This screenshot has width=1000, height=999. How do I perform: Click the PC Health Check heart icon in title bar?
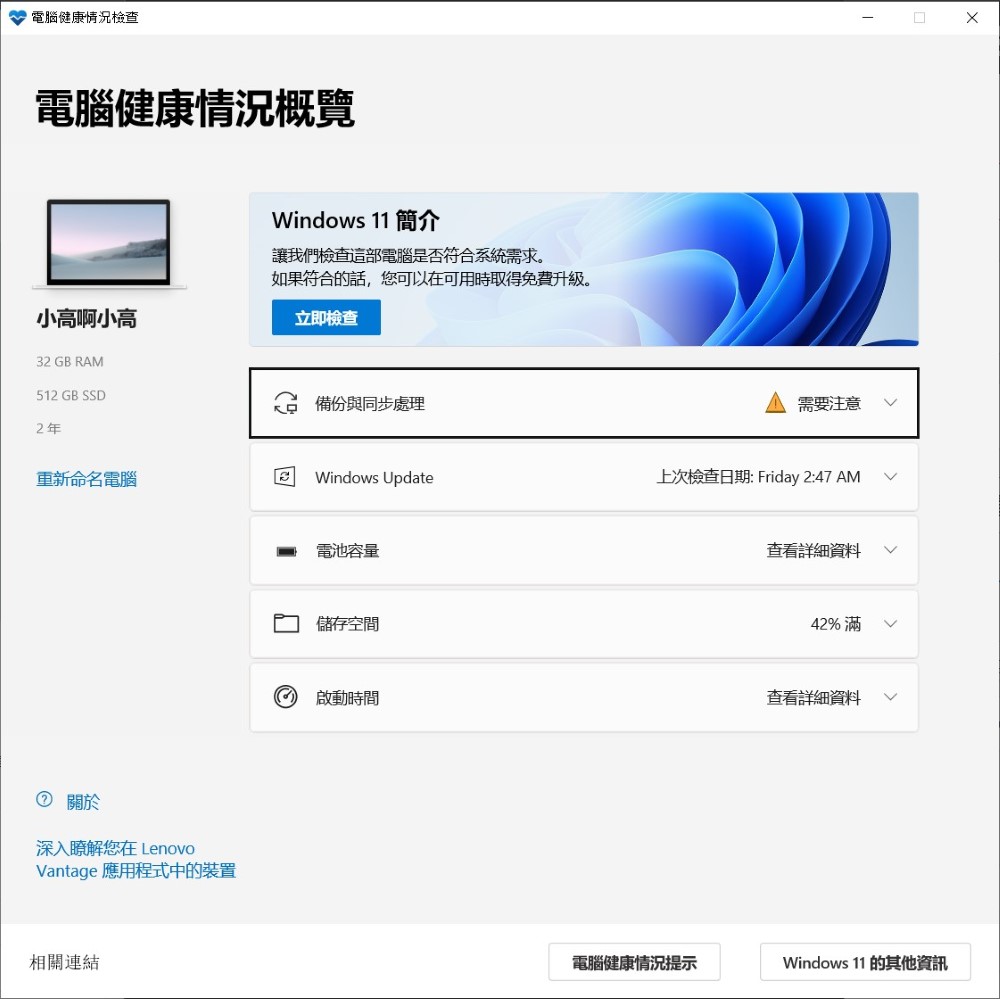pos(17,17)
